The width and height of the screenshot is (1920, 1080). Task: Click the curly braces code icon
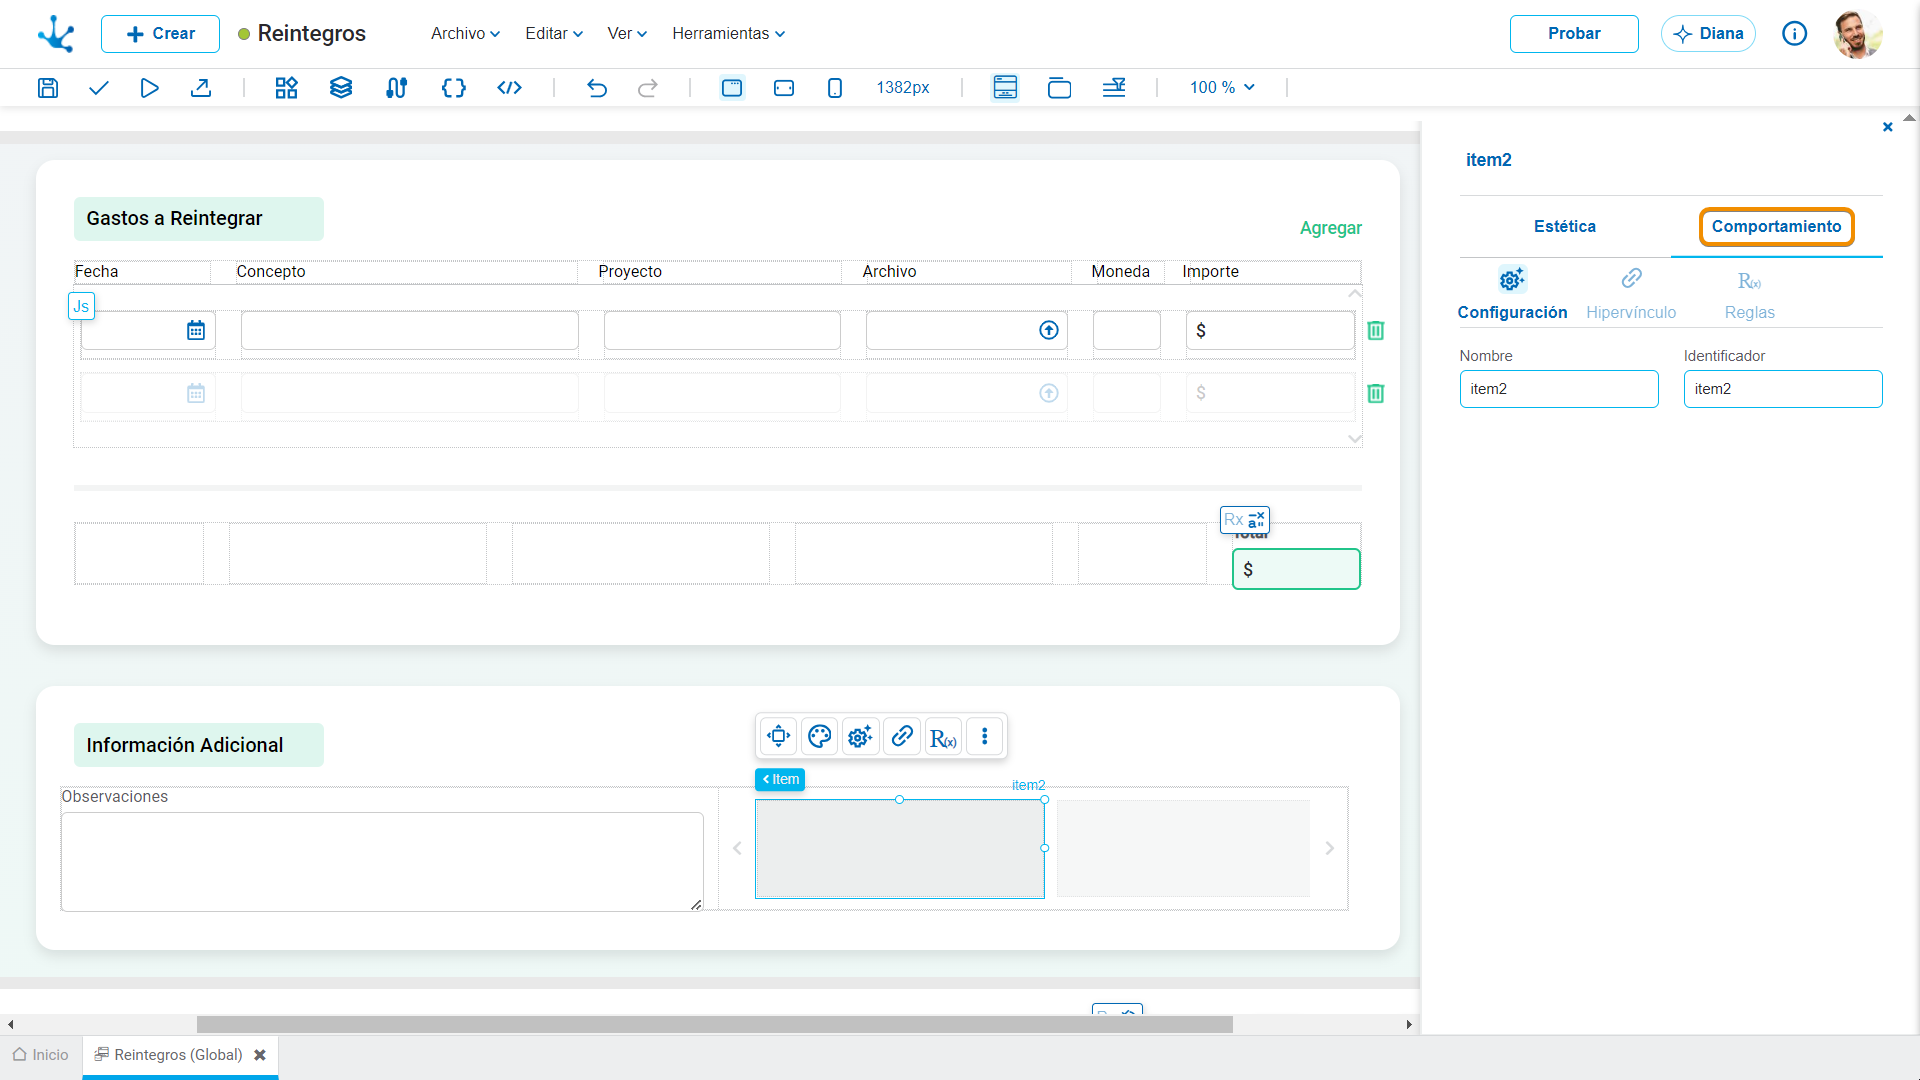click(x=454, y=88)
